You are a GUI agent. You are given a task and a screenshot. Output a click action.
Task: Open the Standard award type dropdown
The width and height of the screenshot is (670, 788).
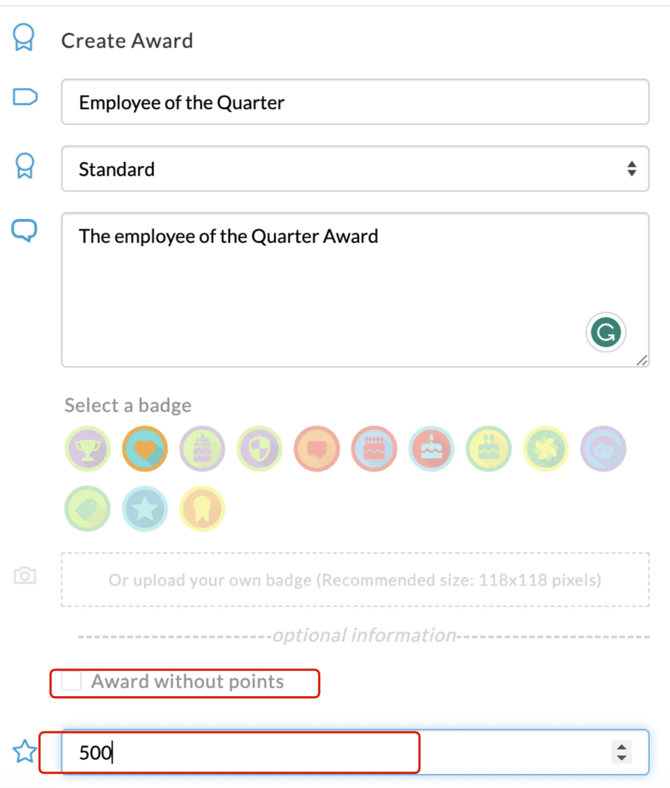[x=355, y=169]
